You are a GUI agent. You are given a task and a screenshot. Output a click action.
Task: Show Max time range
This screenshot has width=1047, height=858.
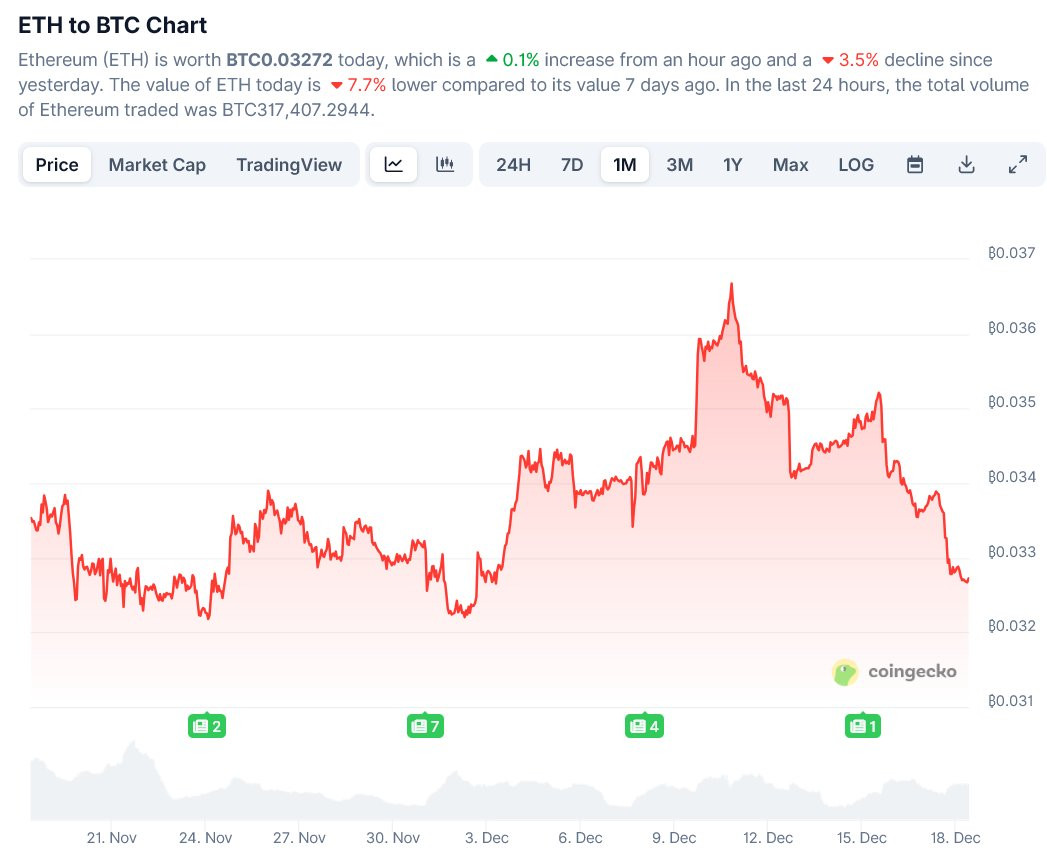[791, 164]
